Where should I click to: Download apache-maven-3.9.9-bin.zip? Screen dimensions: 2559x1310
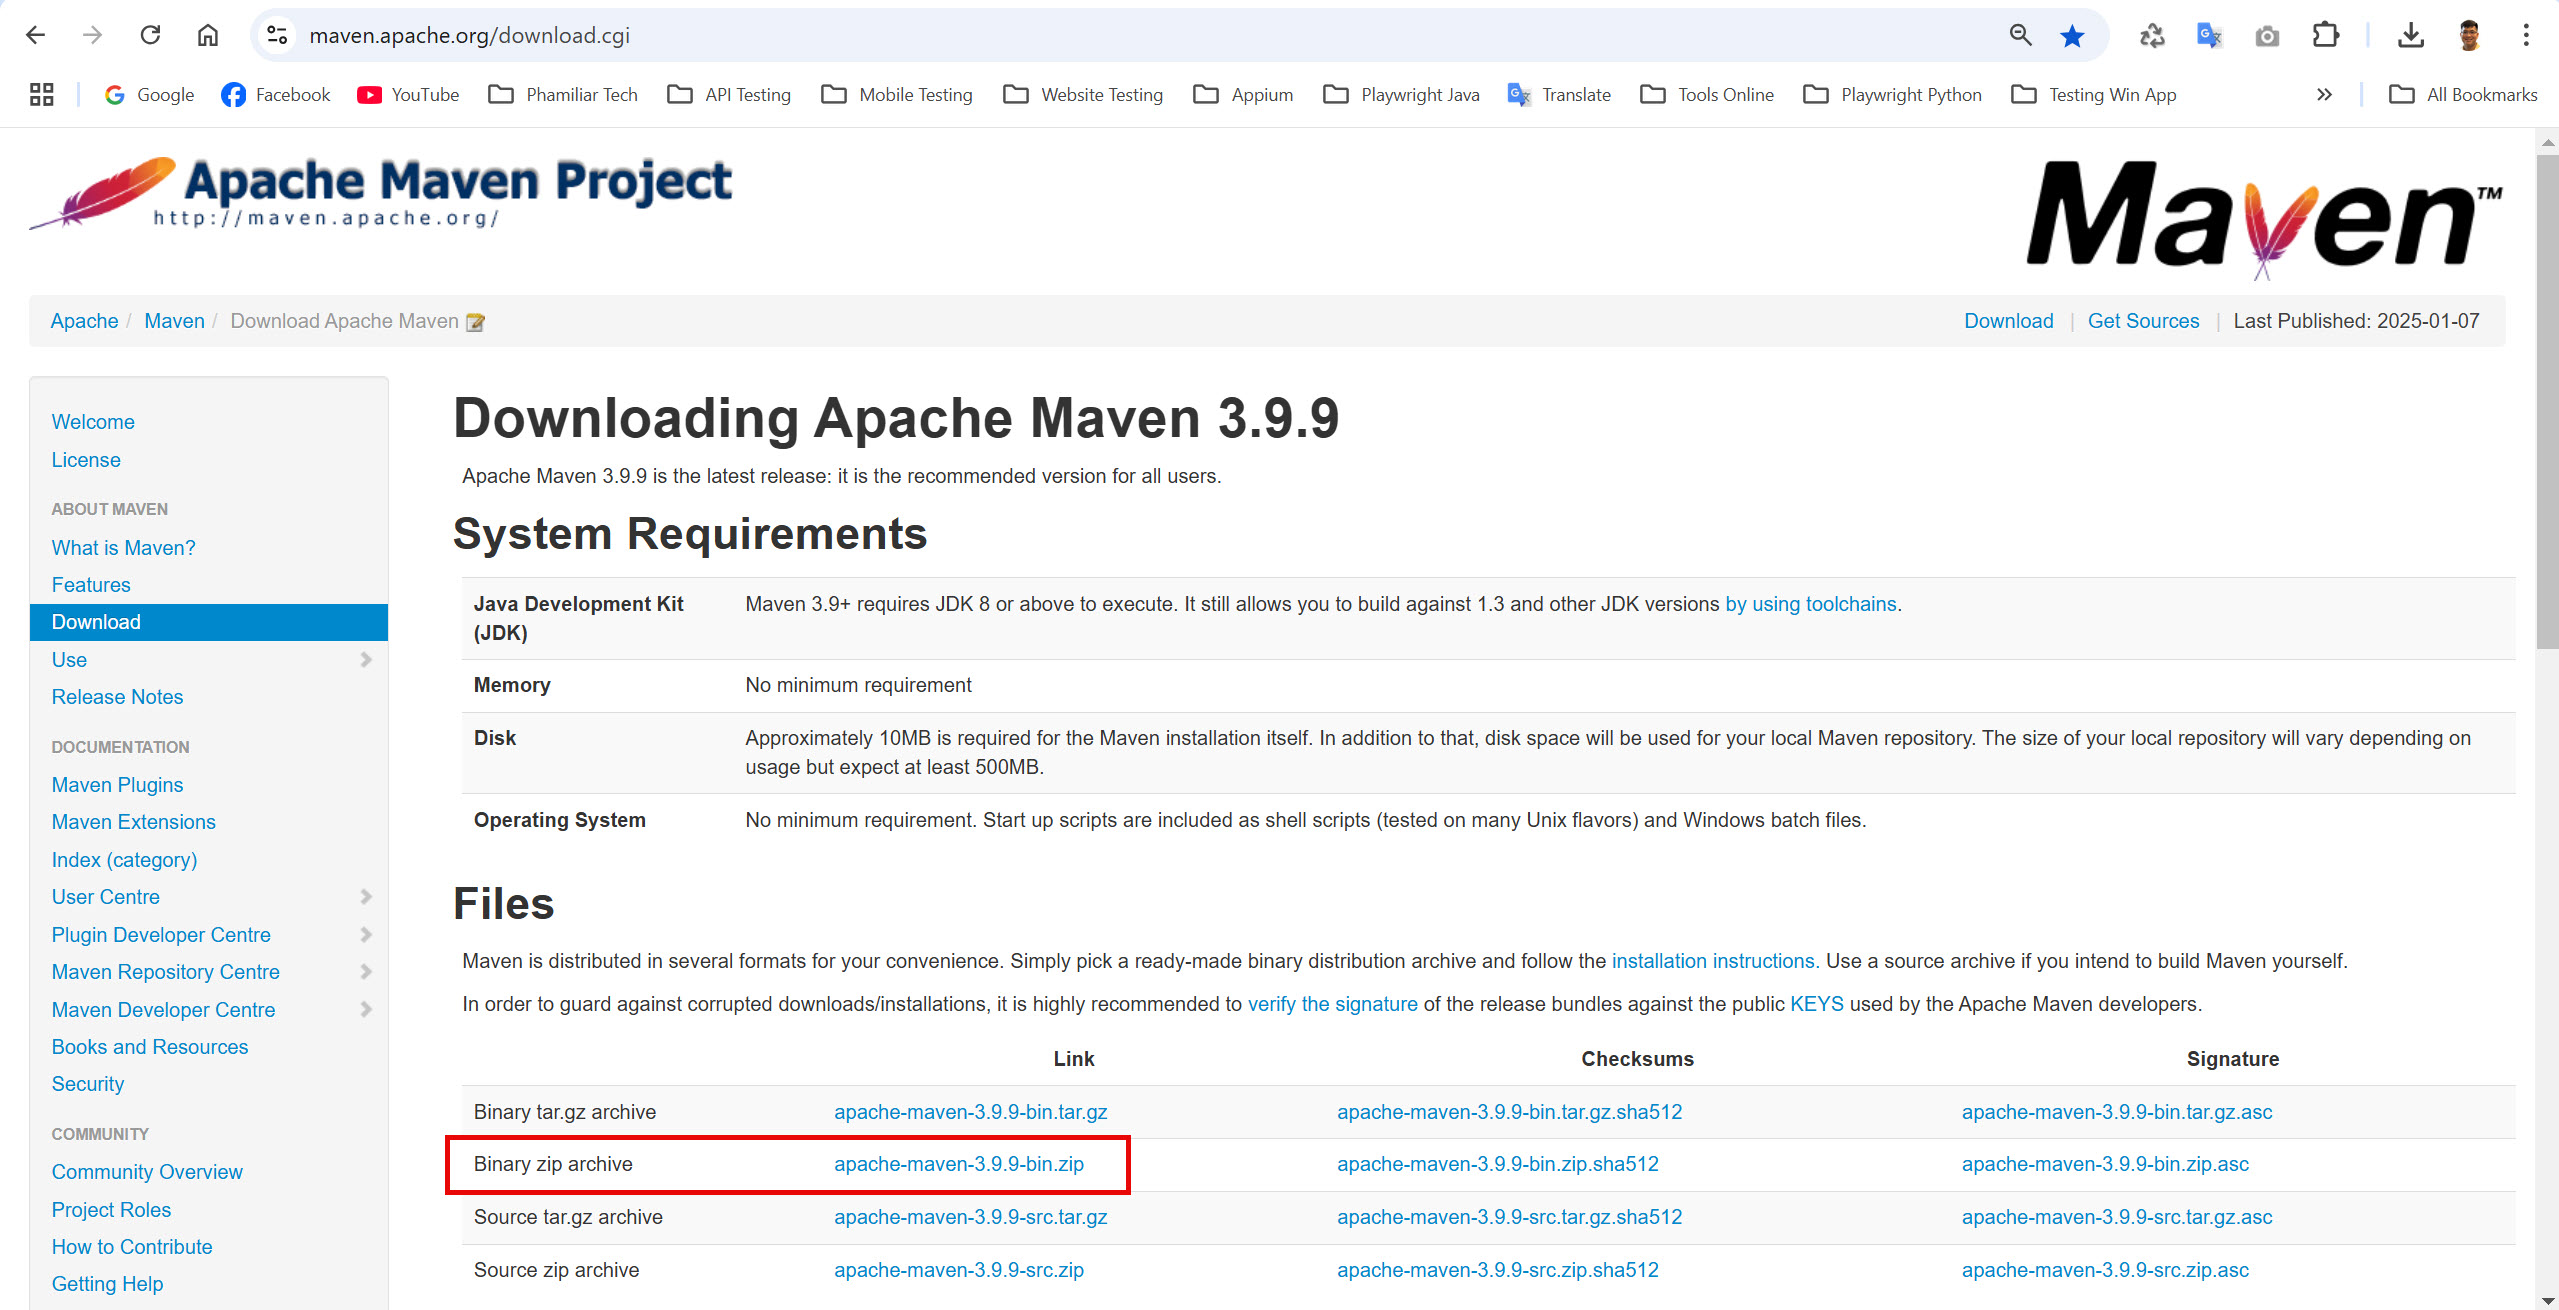pyautogui.click(x=959, y=1164)
